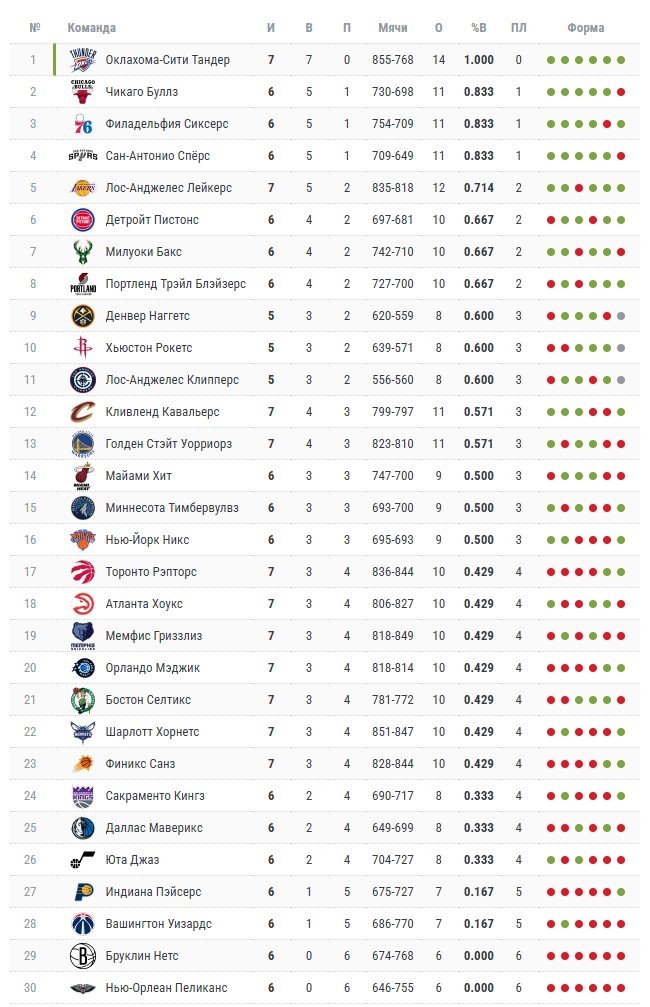This screenshot has width=650, height=1007.
Task: Click the Brooklyn Nets logo icon
Action: point(83,956)
